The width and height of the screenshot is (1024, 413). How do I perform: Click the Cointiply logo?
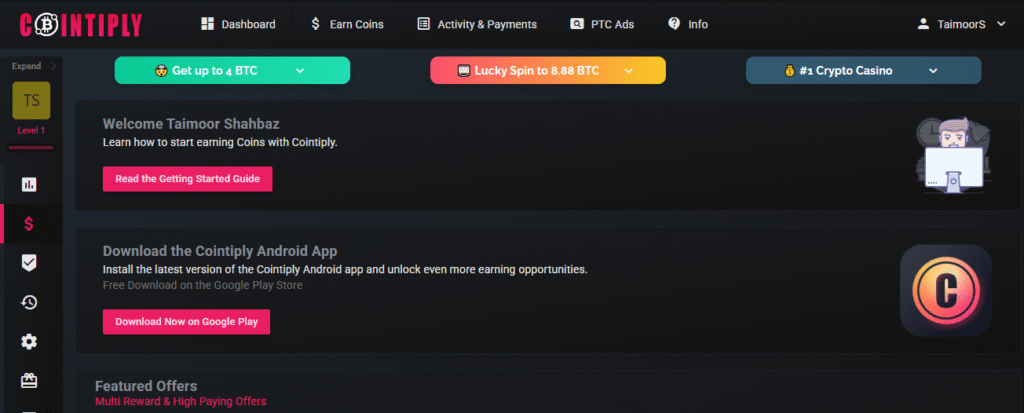coord(80,25)
